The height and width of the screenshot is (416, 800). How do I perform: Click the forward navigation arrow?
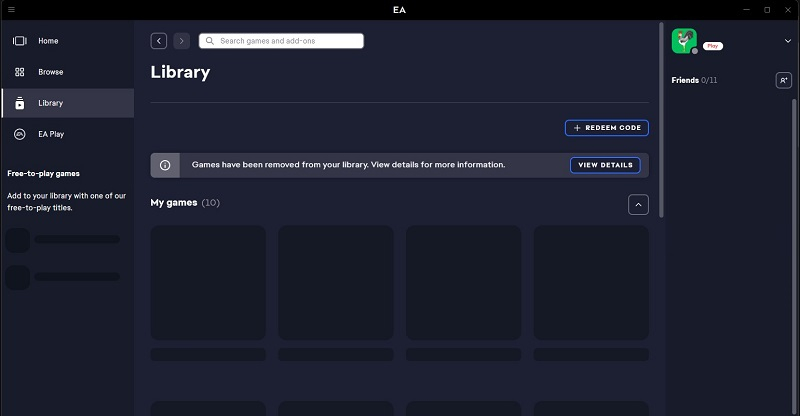181,41
